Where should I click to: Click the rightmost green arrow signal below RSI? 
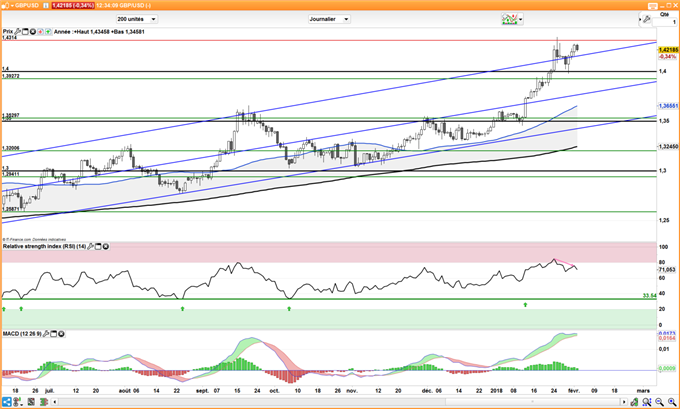[525, 305]
